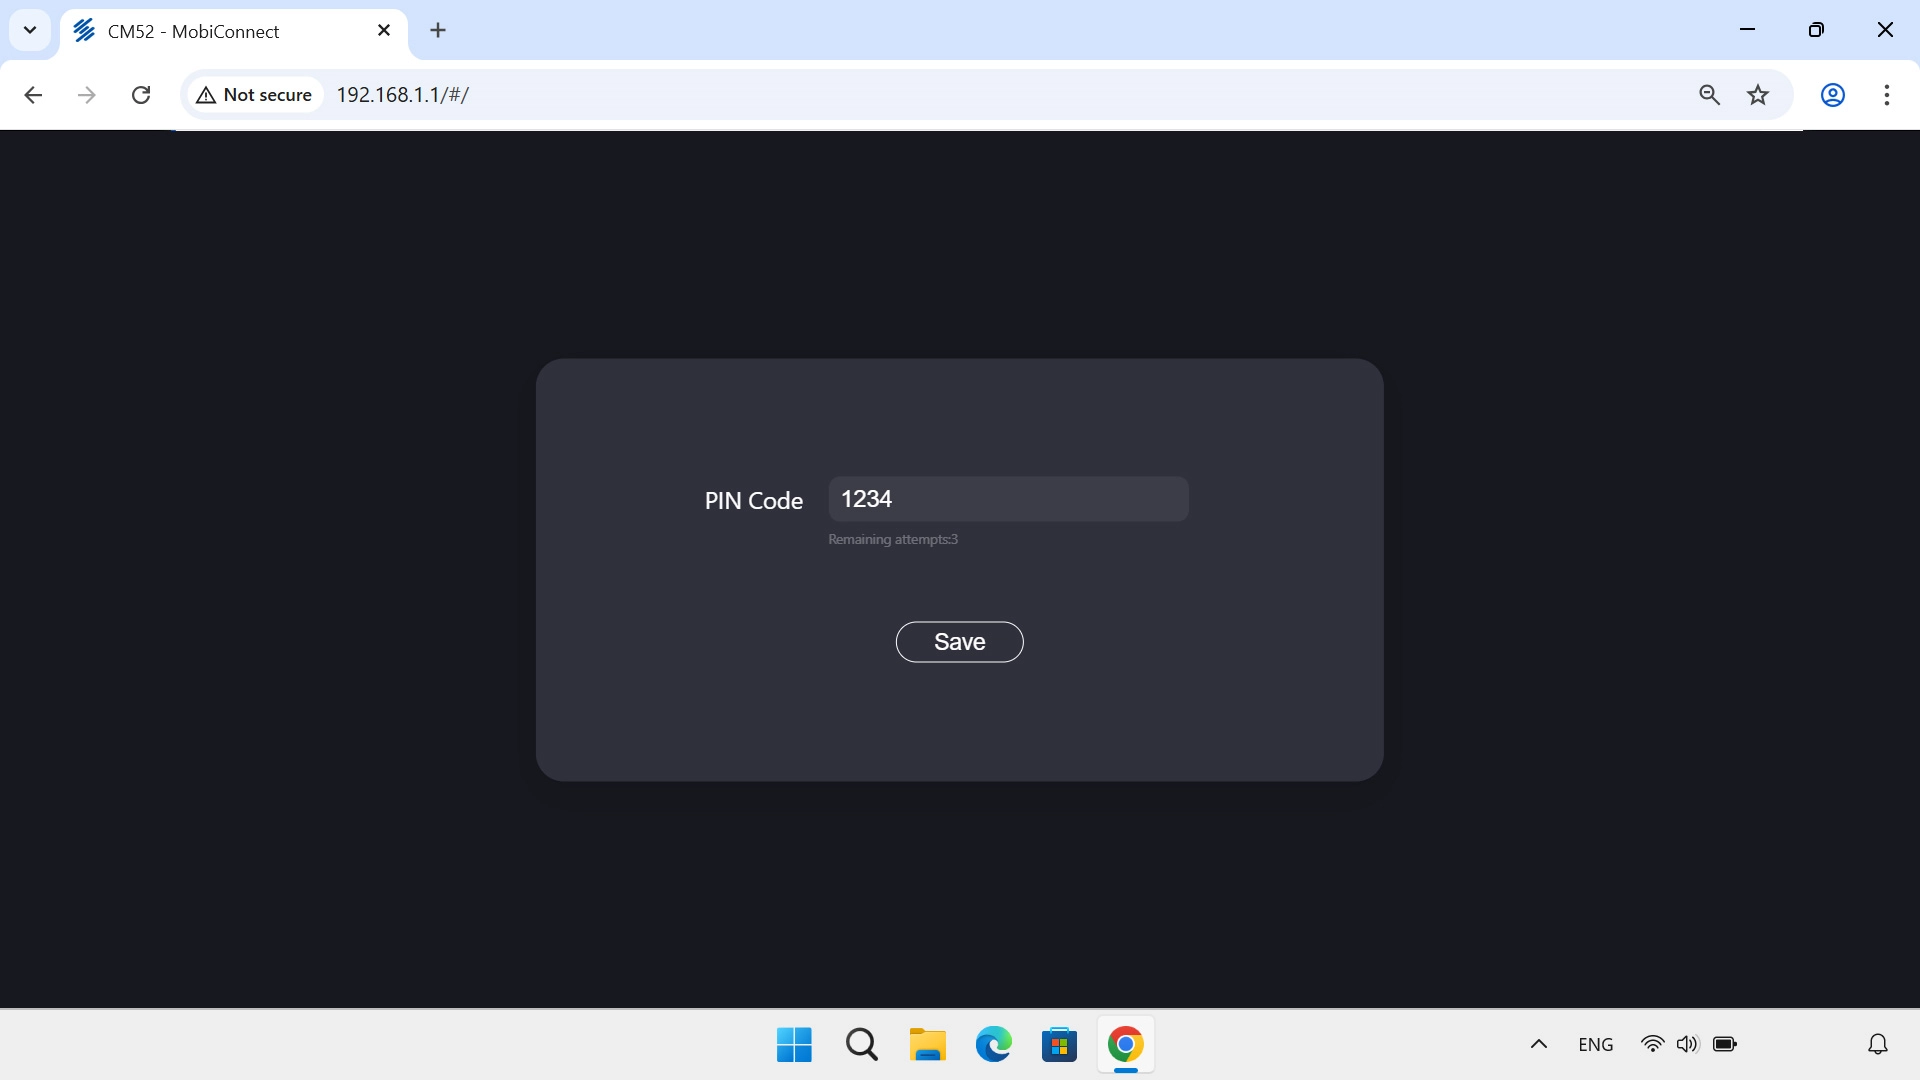Show hidden system tray icons
The image size is (1920, 1080).
click(1539, 1044)
